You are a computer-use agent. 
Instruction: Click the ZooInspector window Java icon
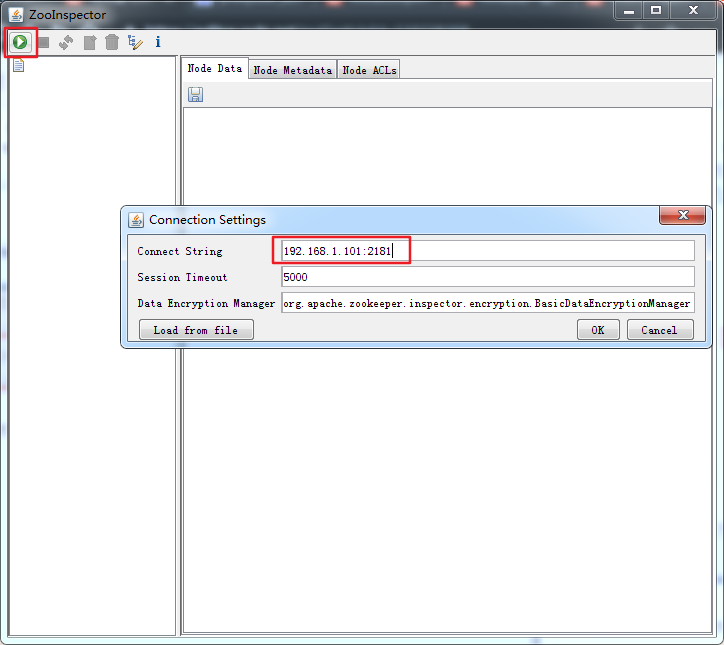[x=16, y=15]
